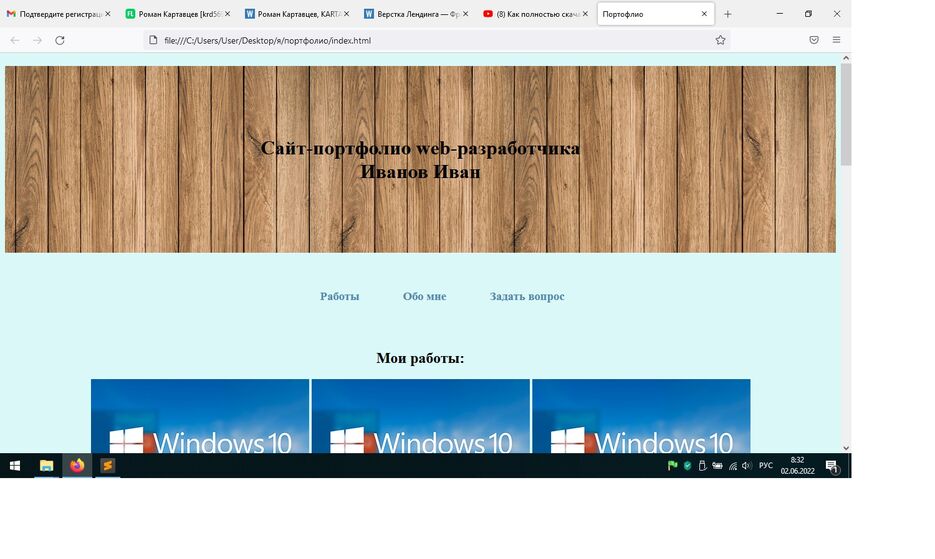
Task: Click the 'РУС' language indicator
Action: [766, 465]
